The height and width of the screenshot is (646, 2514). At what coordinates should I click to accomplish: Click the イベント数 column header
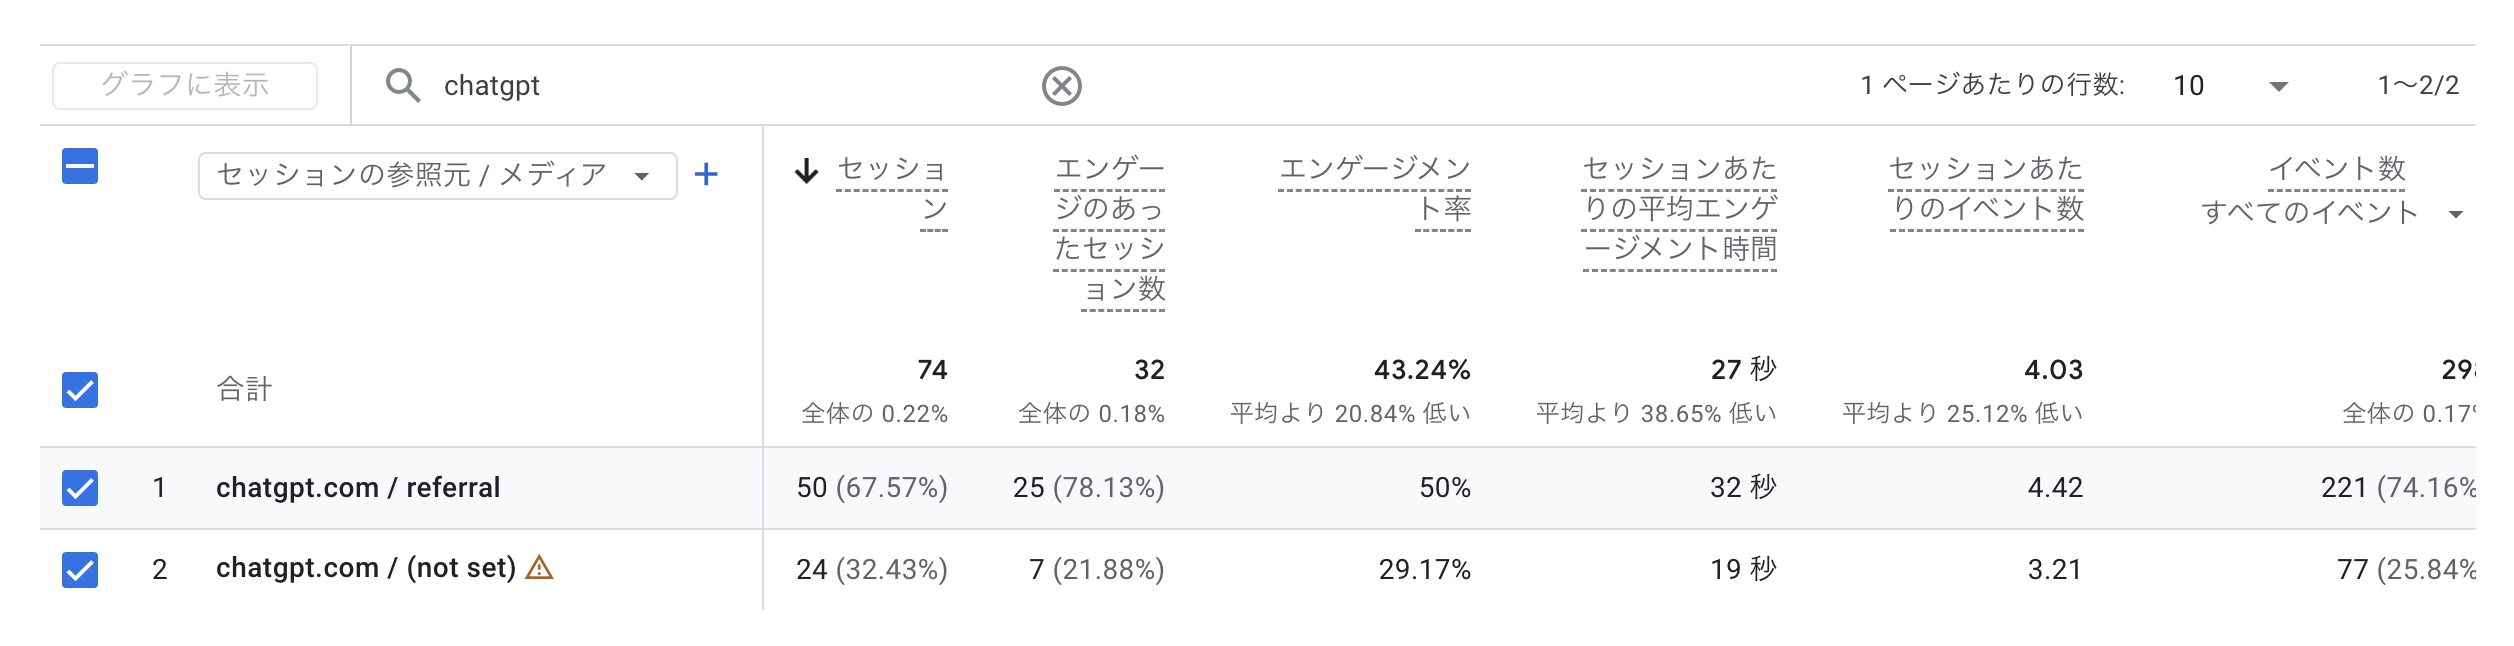click(x=2337, y=168)
